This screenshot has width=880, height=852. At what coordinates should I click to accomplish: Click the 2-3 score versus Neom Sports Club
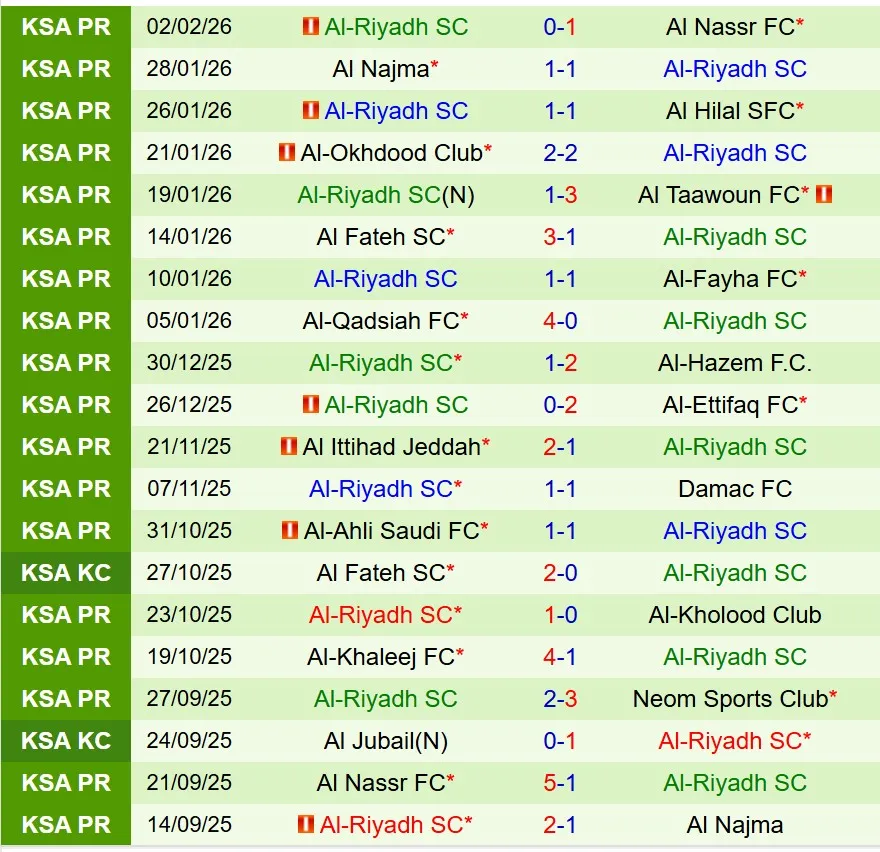560,699
